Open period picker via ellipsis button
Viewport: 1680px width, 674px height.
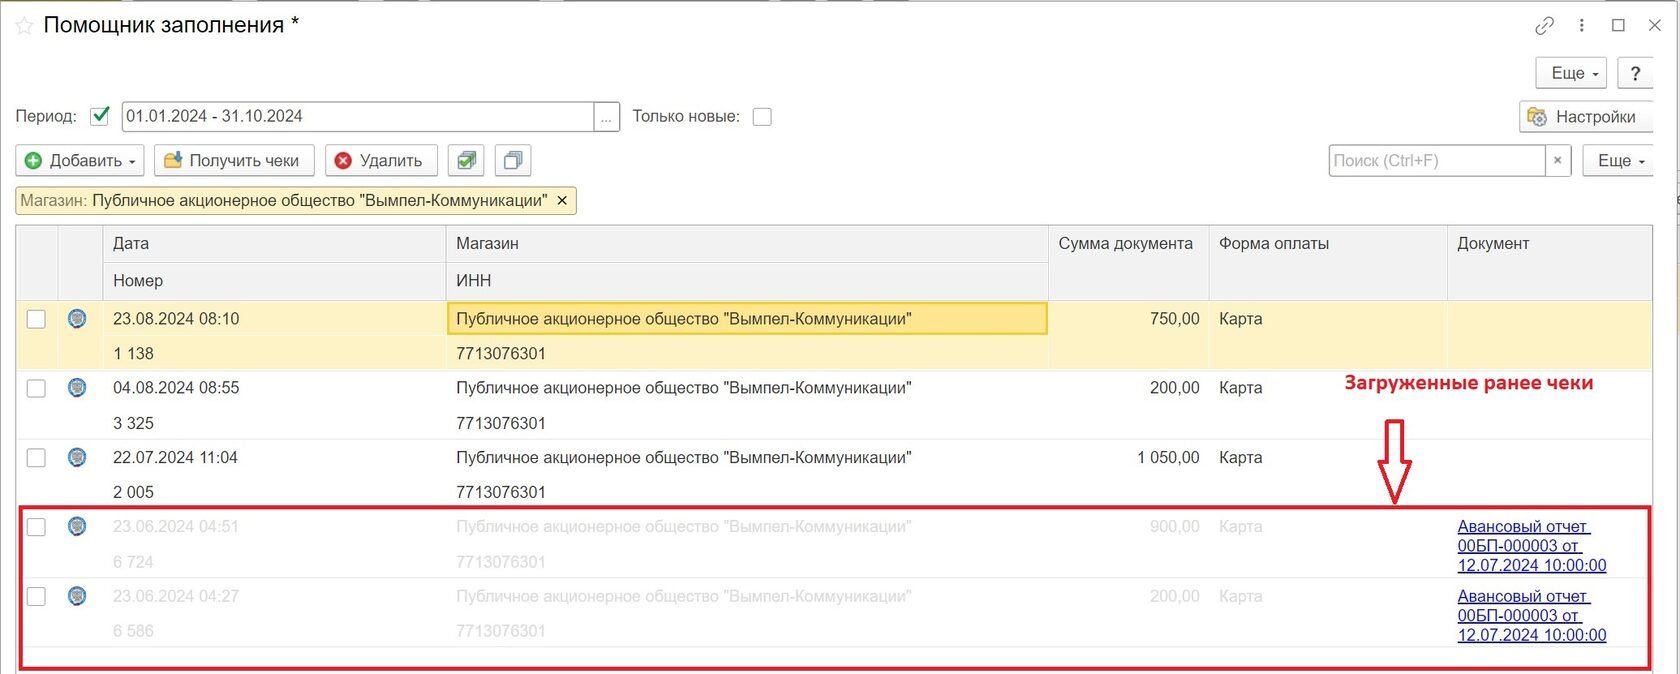pos(606,117)
